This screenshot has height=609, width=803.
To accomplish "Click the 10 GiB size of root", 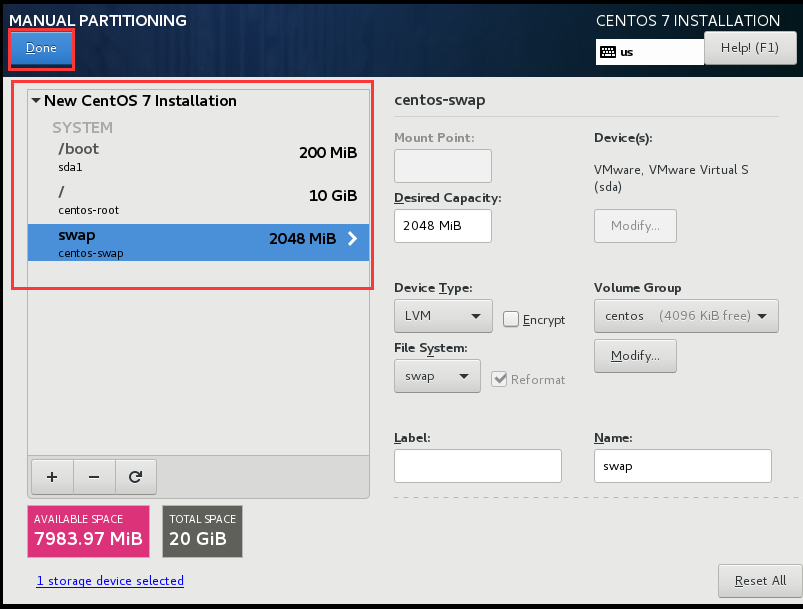I will tap(333, 196).
